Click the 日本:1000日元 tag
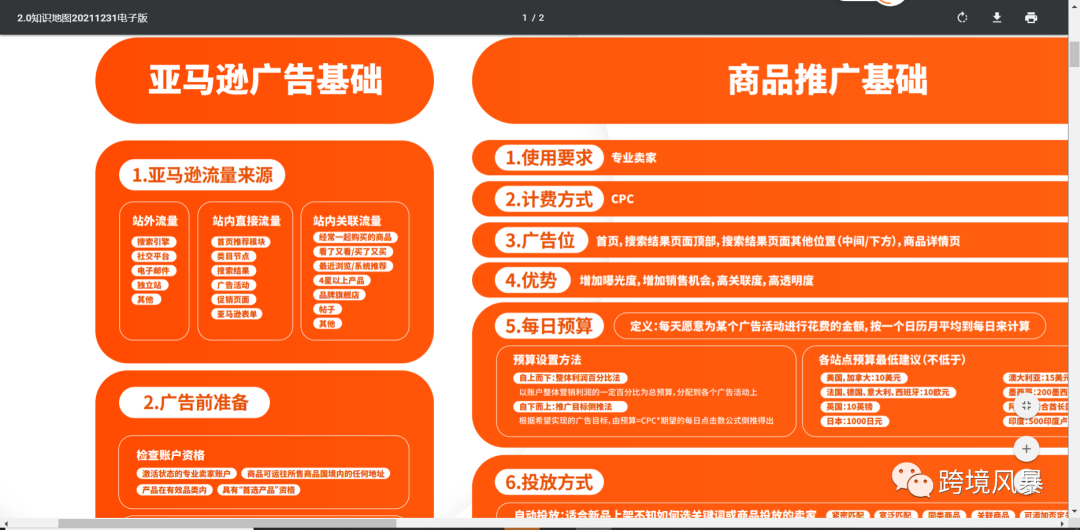This screenshot has height=530, width=1080. tap(855, 422)
